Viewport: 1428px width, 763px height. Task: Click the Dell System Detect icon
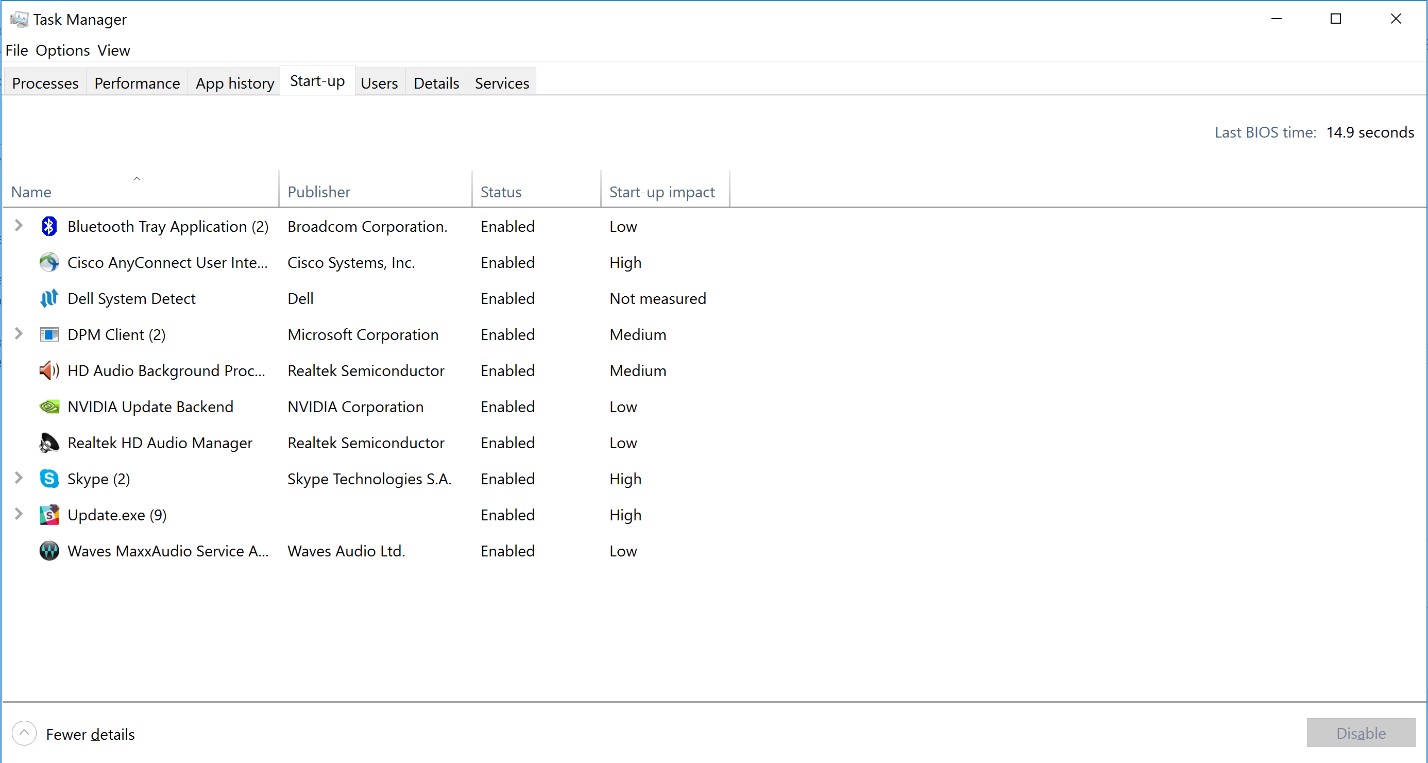(49, 299)
